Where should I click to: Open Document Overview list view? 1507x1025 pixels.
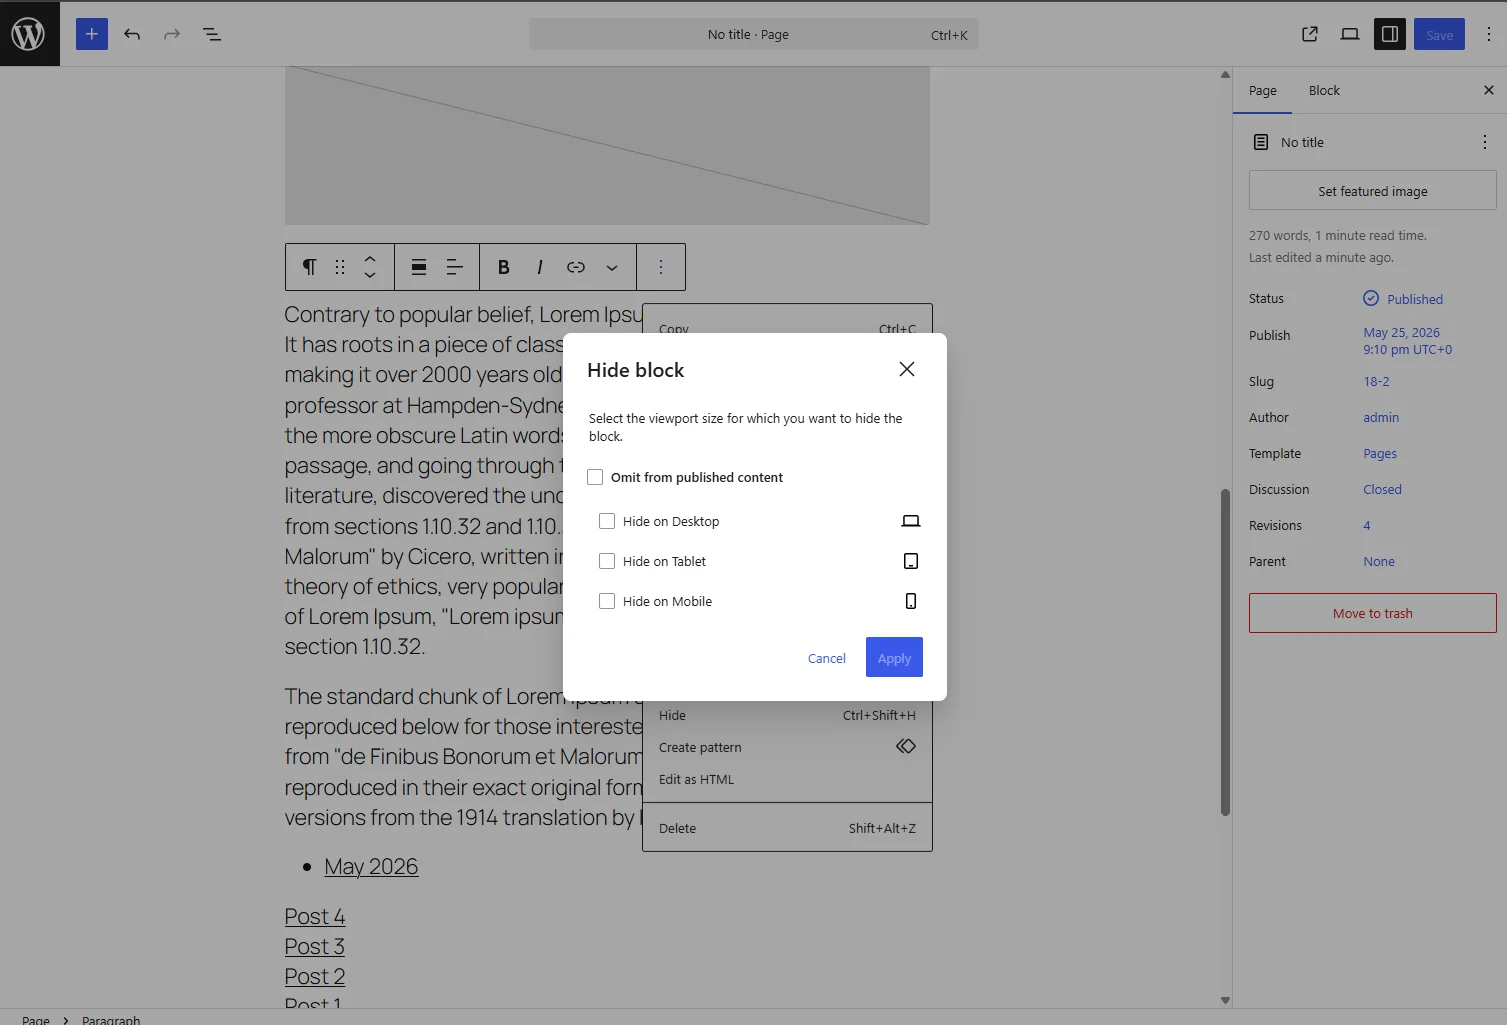click(x=212, y=34)
